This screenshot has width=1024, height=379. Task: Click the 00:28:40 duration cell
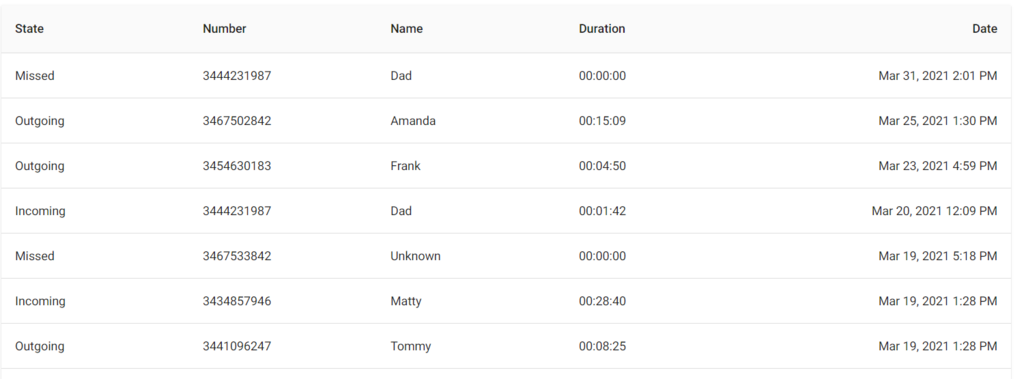click(602, 301)
